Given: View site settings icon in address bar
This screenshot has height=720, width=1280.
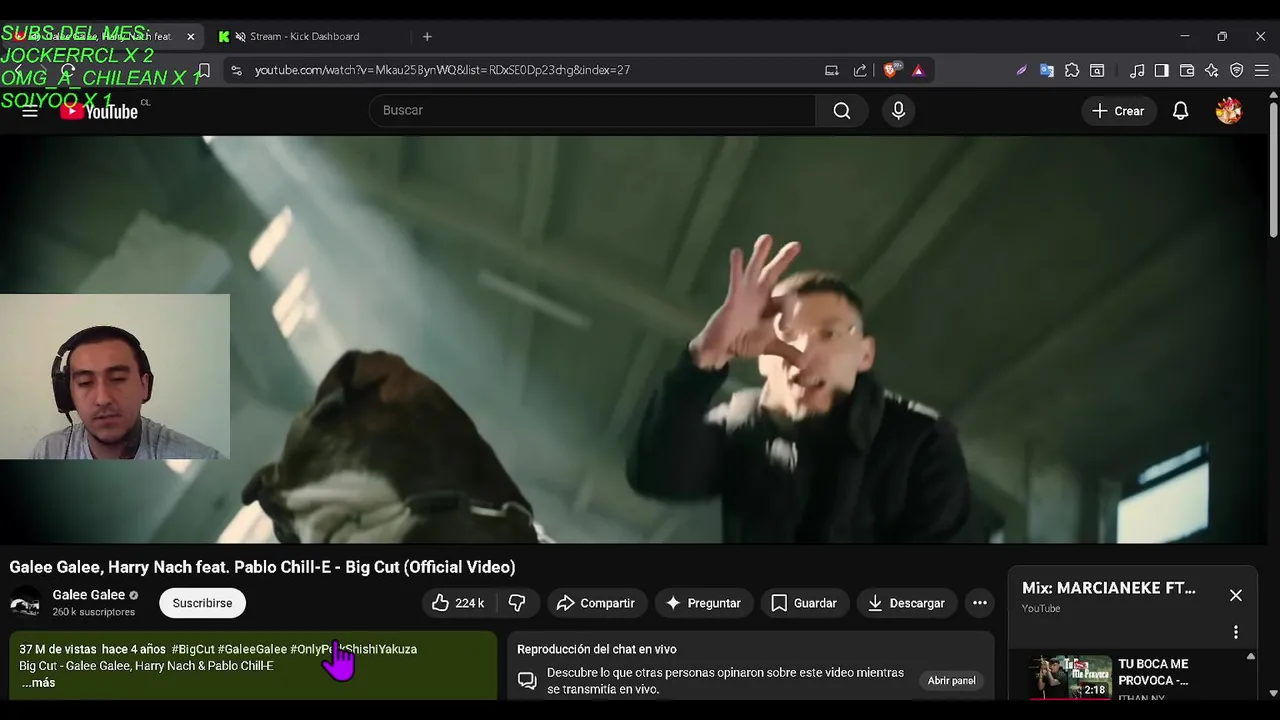Looking at the screenshot, I should point(236,70).
